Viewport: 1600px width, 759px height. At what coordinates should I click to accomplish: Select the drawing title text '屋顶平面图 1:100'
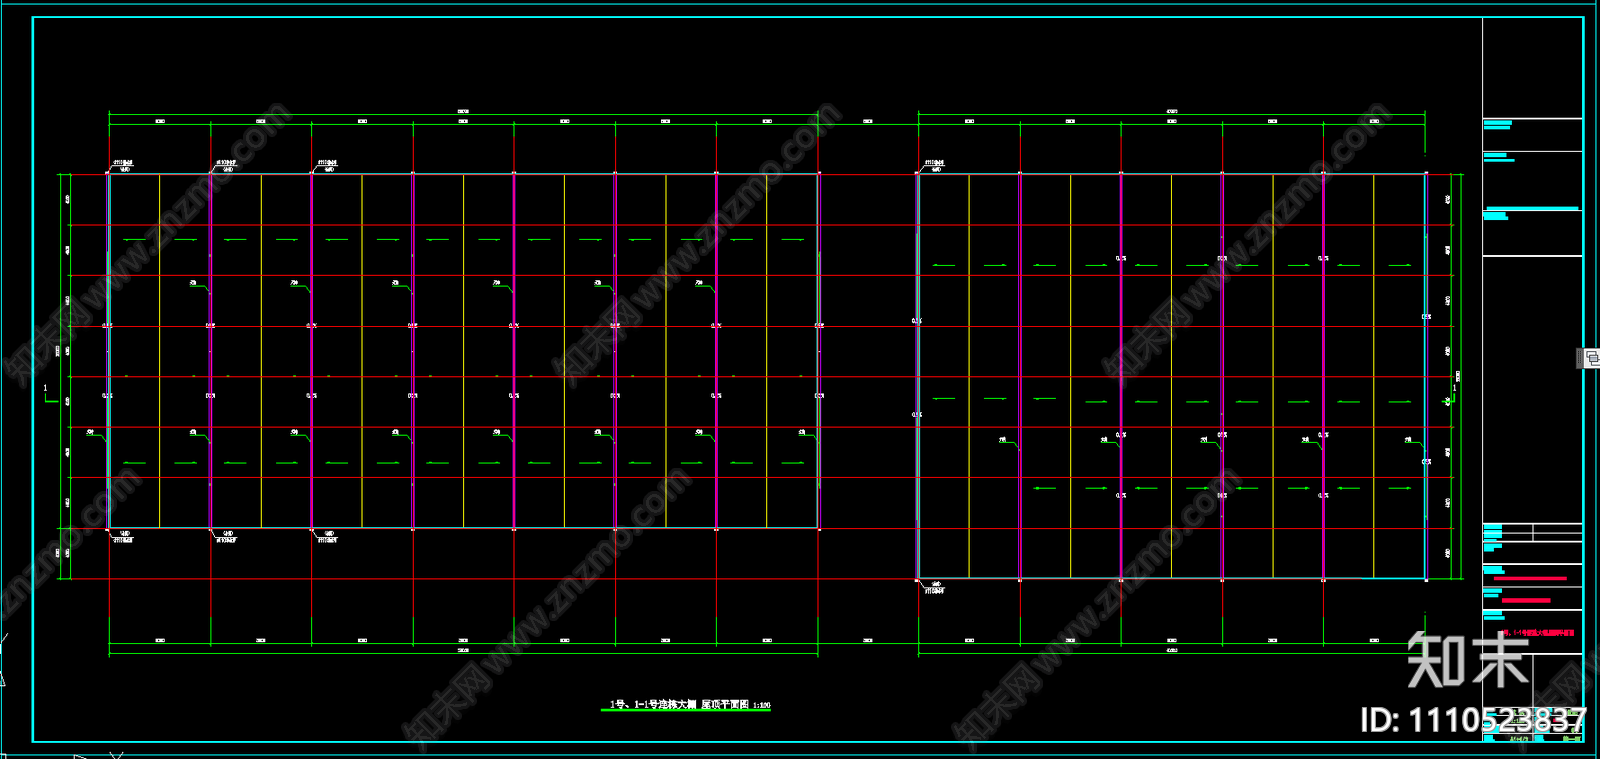736,706
